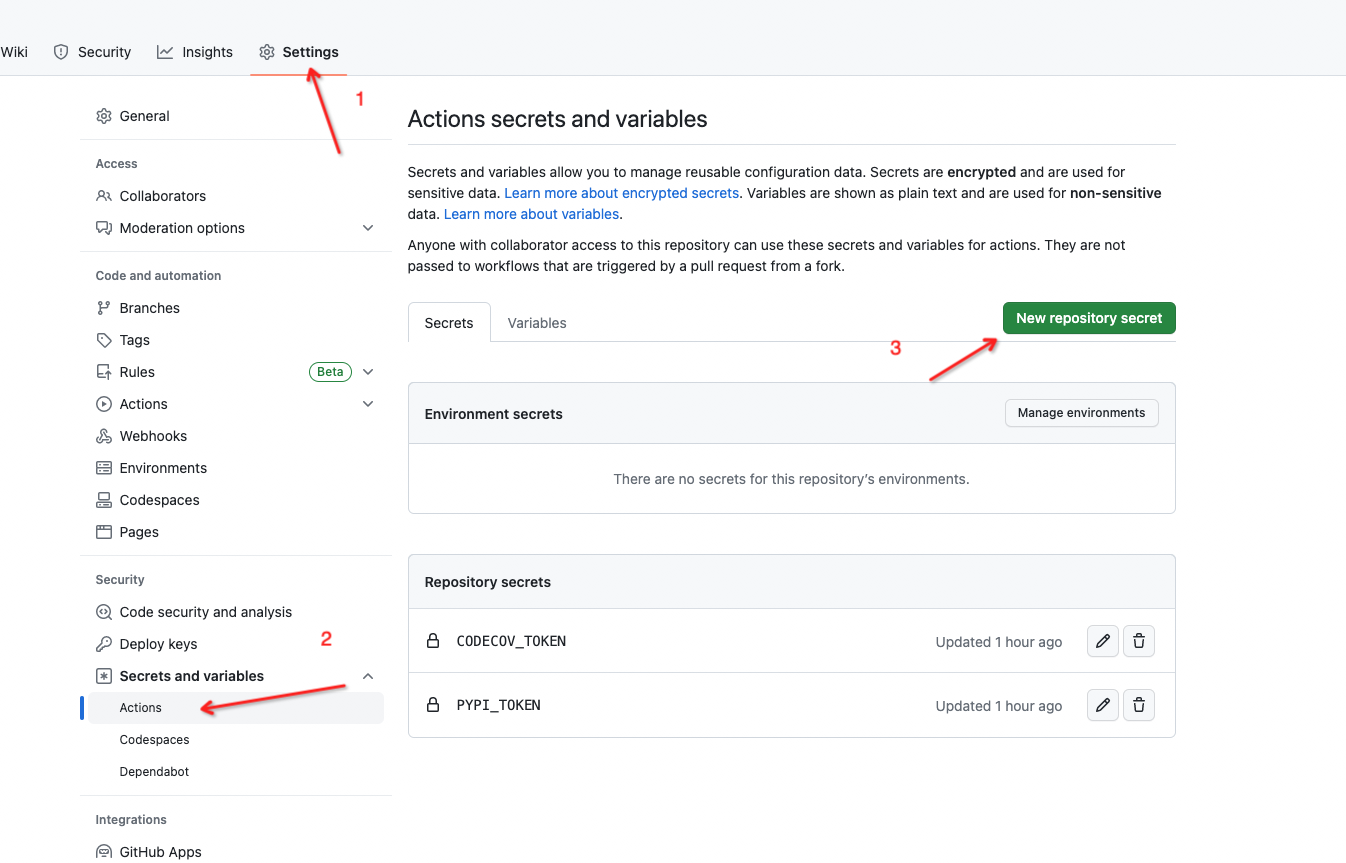Open Learn more about encrypted secrets link
This screenshot has width=1346, height=863.
coord(621,193)
